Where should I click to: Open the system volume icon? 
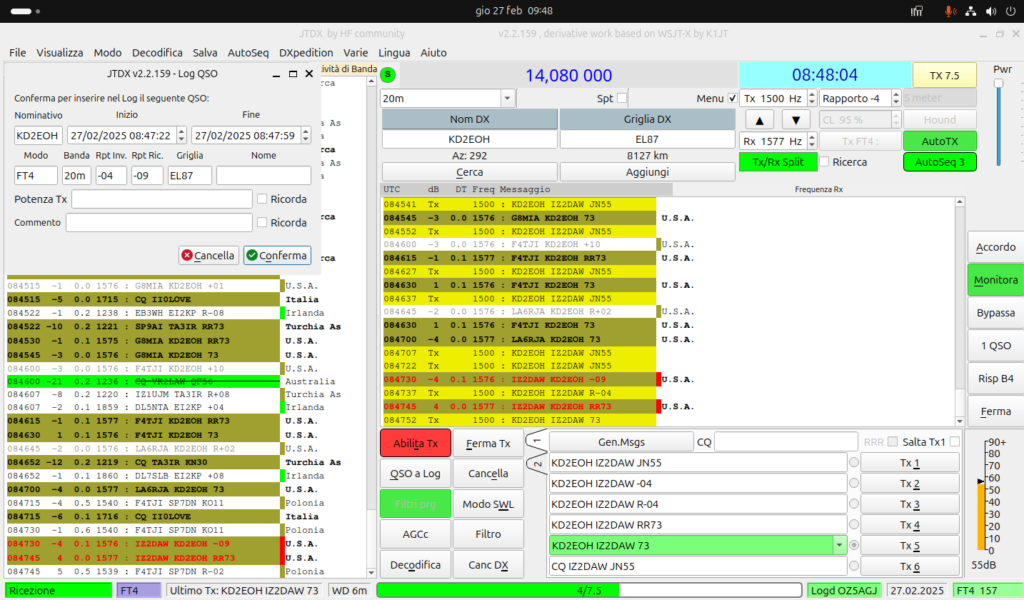[x=991, y=11]
